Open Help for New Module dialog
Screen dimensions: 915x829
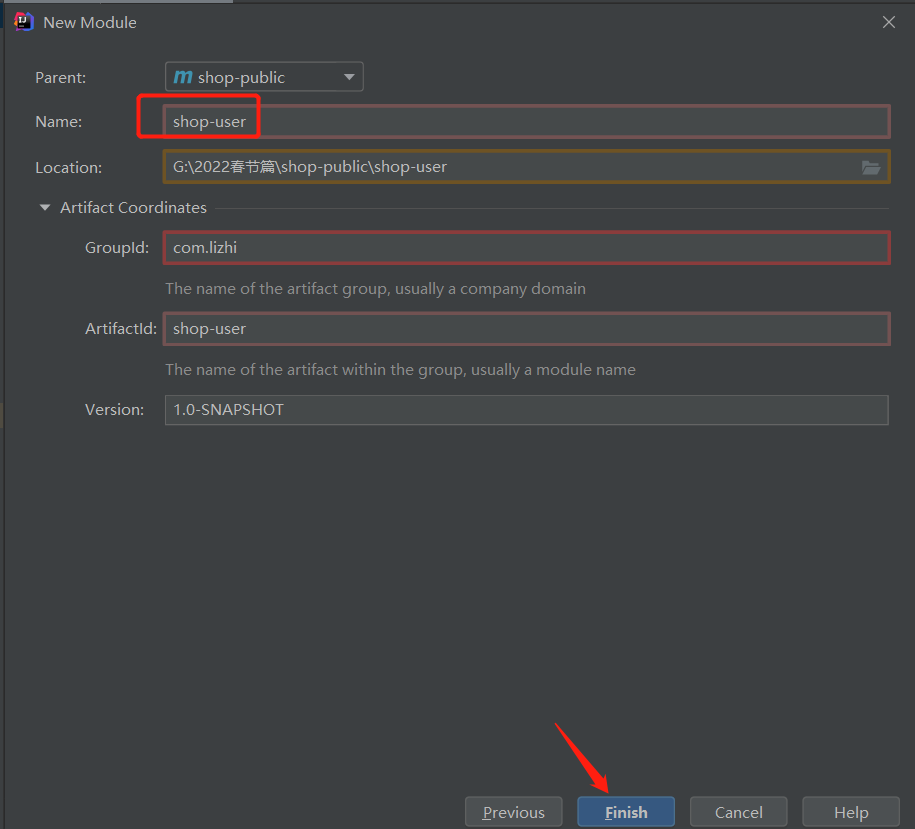(851, 812)
